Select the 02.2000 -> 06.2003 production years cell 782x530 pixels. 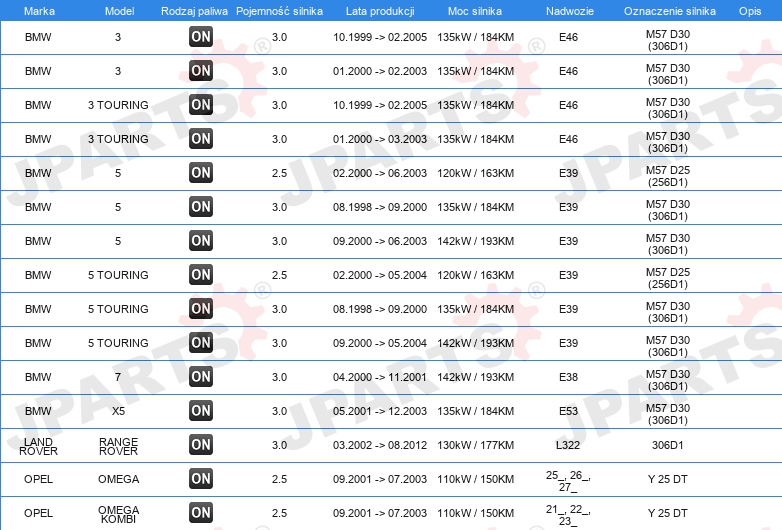pyautogui.click(x=380, y=174)
